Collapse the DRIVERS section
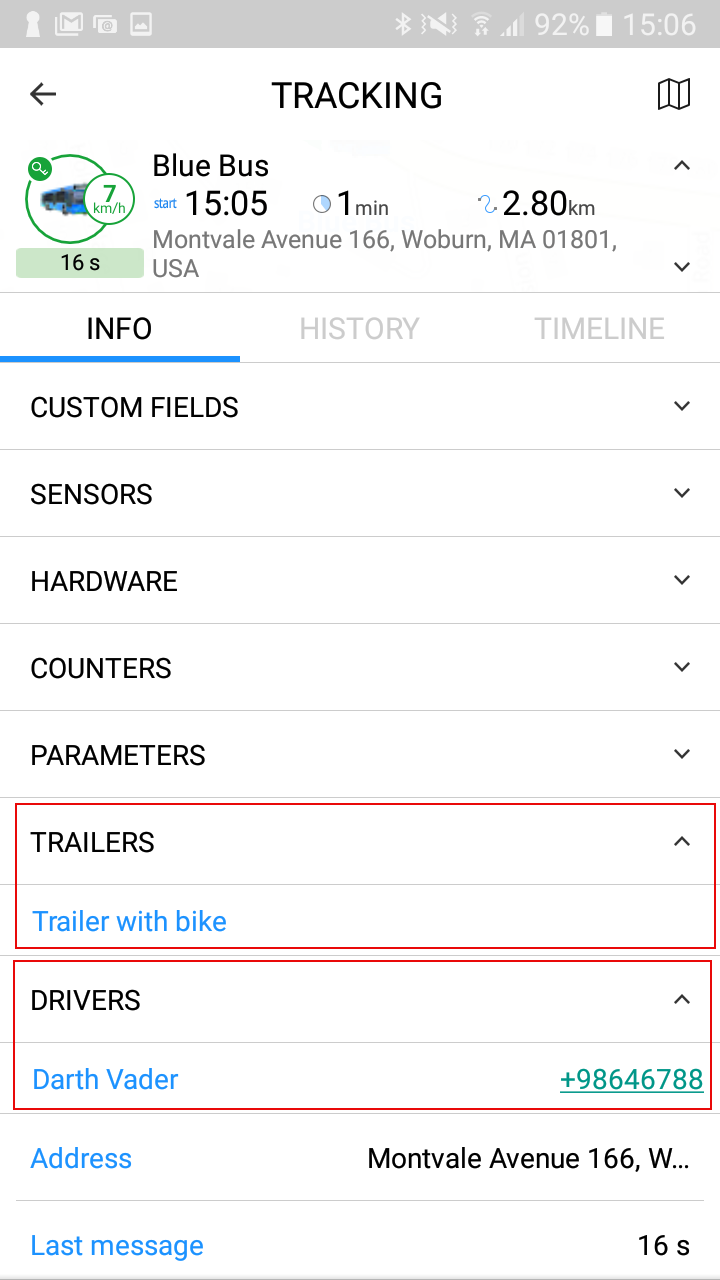Viewport: 720px width, 1280px height. 682,1000
